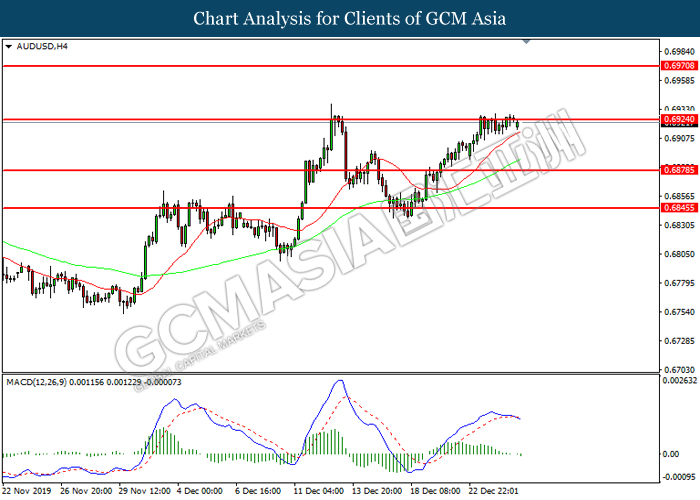Click the 22 Dec 22:01 time label
700x500 pixels.
click(x=493, y=491)
